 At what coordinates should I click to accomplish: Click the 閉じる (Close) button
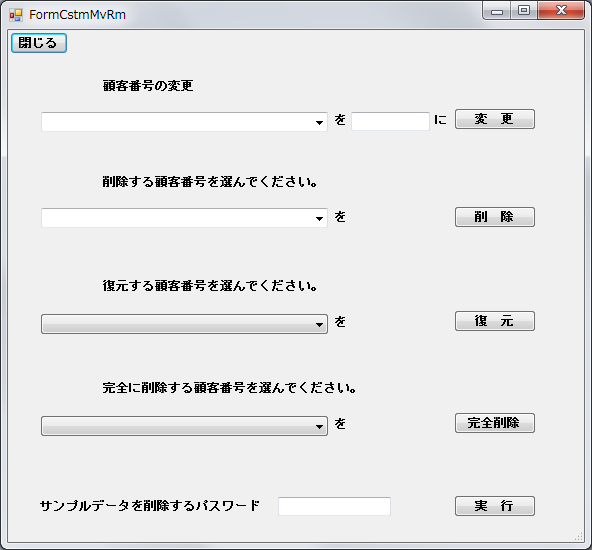[x=39, y=43]
